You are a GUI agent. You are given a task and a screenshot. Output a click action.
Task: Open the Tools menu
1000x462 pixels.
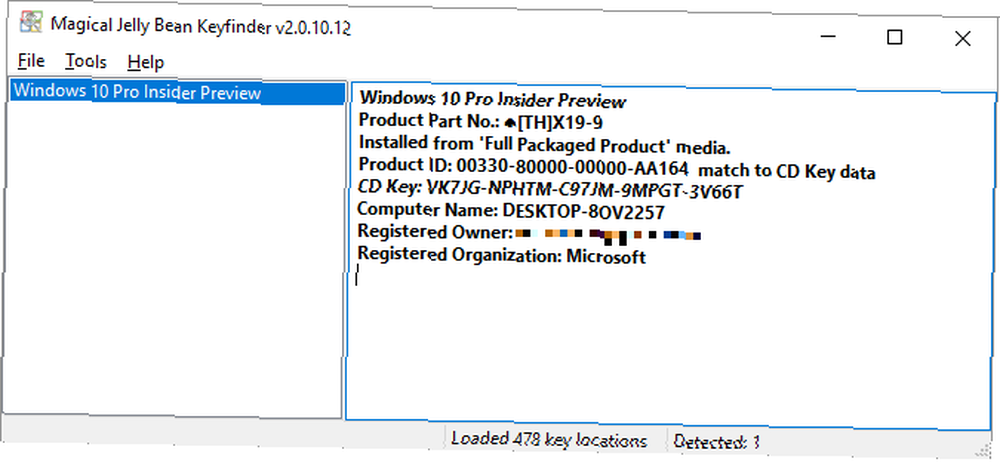click(85, 61)
